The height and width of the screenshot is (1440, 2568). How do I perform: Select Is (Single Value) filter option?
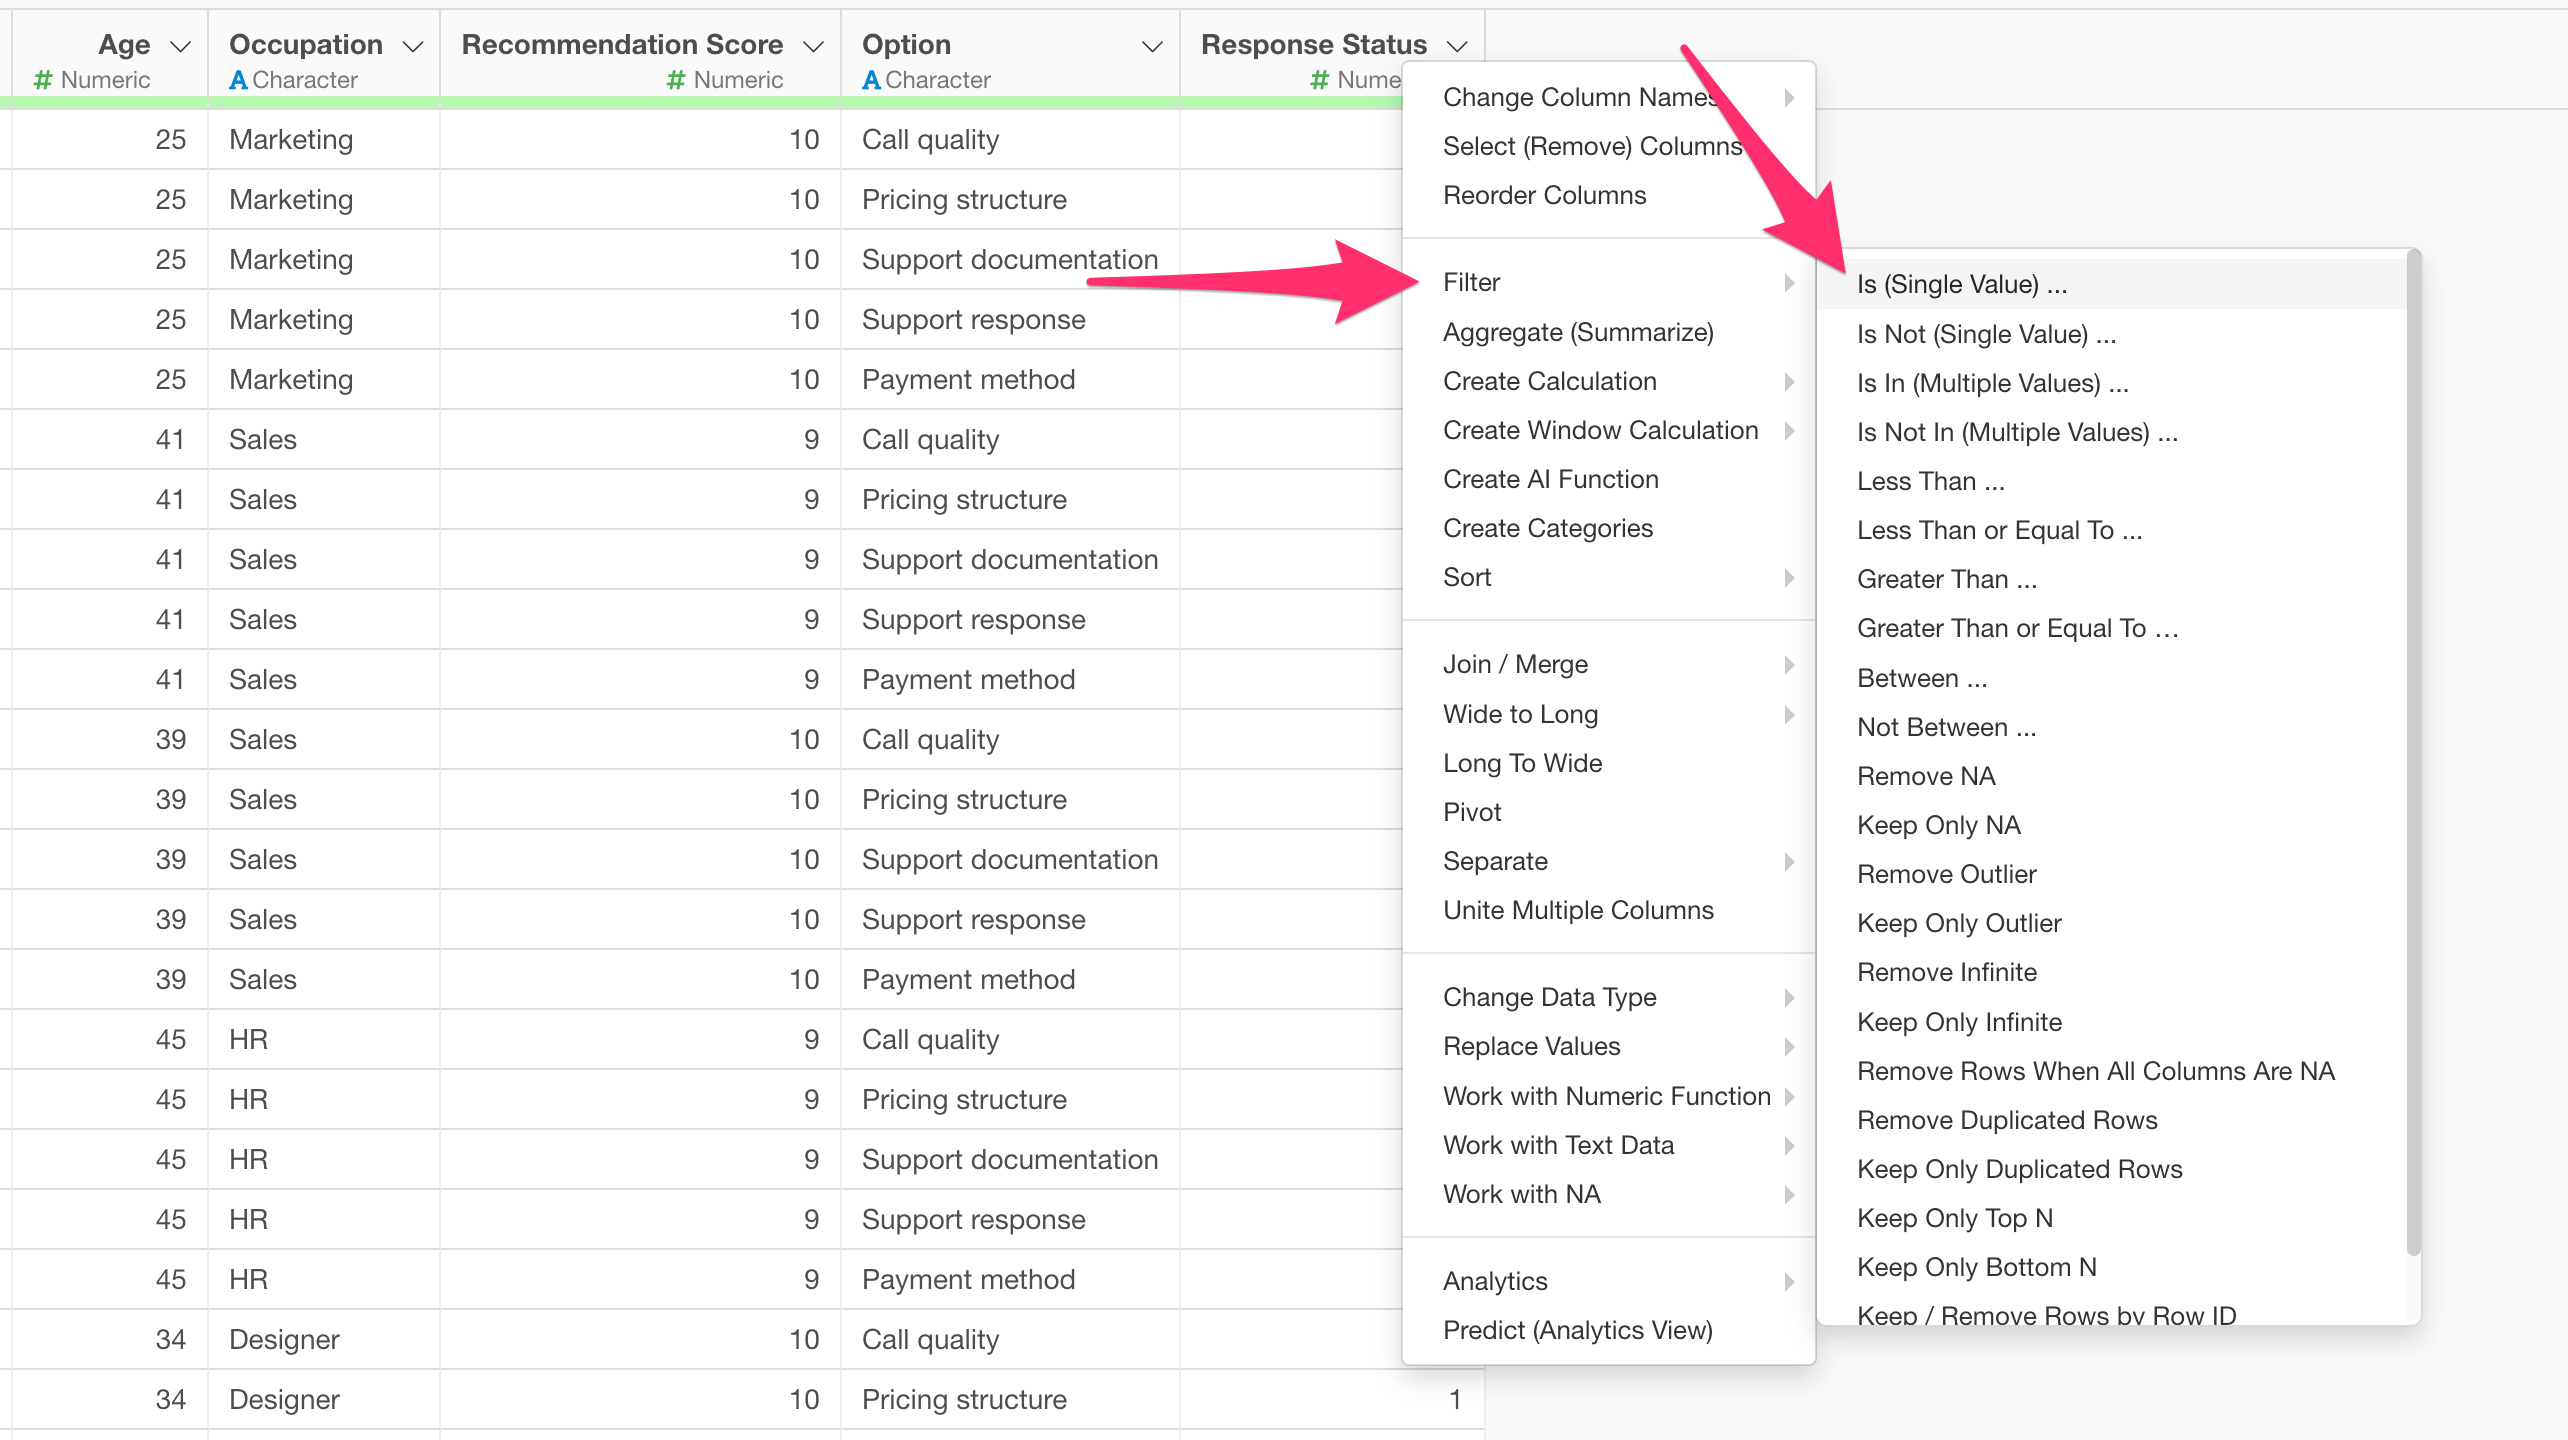1961,284
